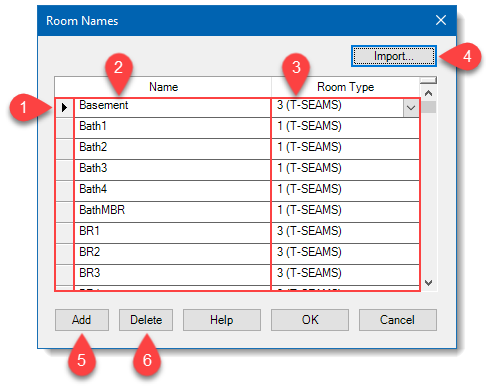This screenshot has height=388, width=488.
Task: Select the BR2 name cell
Action: [172, 254]
